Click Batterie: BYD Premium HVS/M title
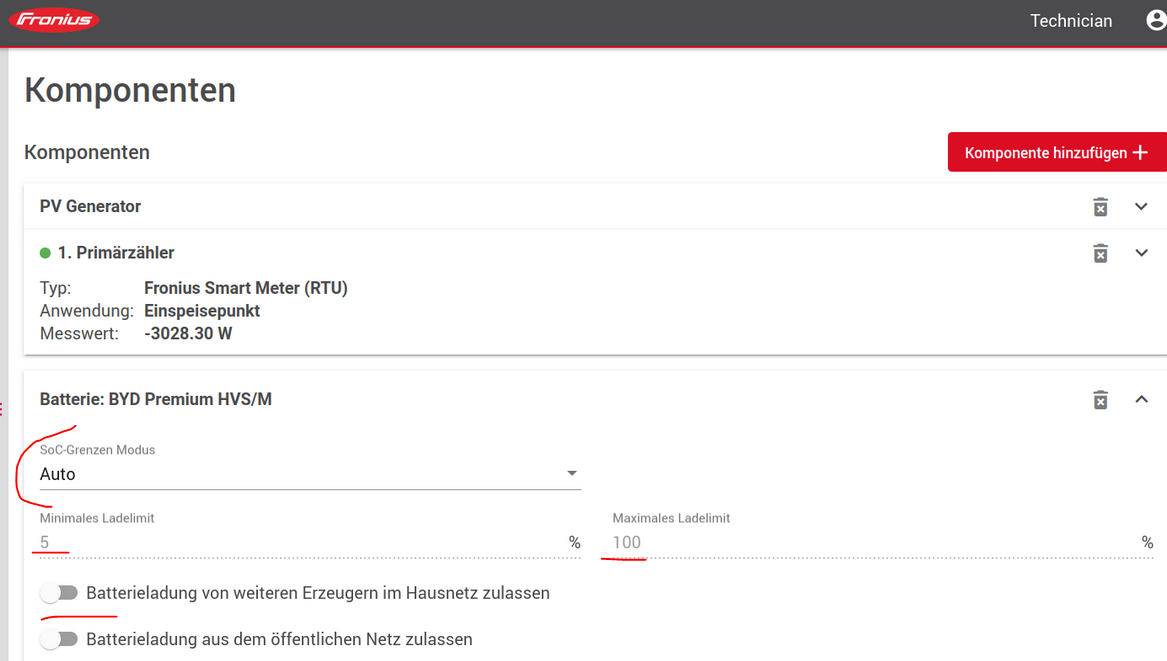The height and width of the screenshot is (661, 1167). coord(156,399)
